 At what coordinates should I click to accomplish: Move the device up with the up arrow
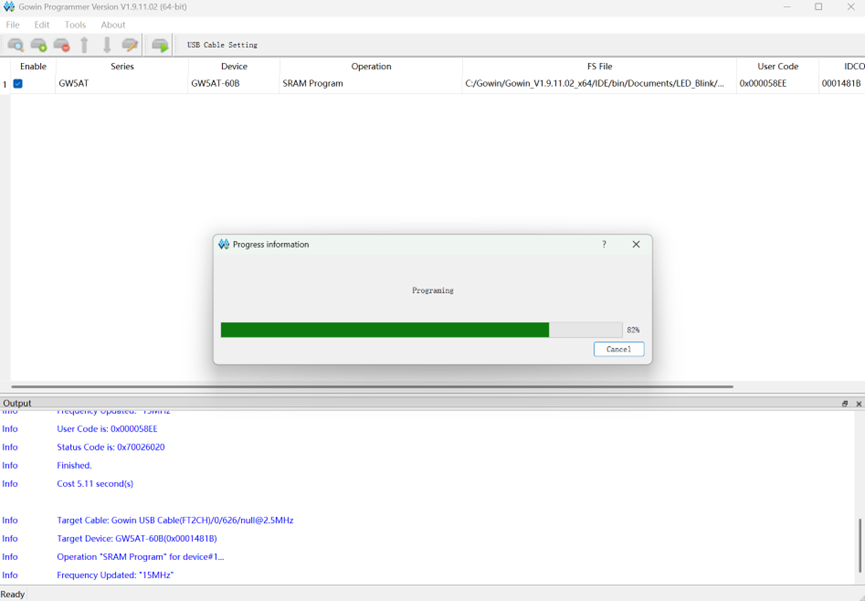[x=84, y=45]
